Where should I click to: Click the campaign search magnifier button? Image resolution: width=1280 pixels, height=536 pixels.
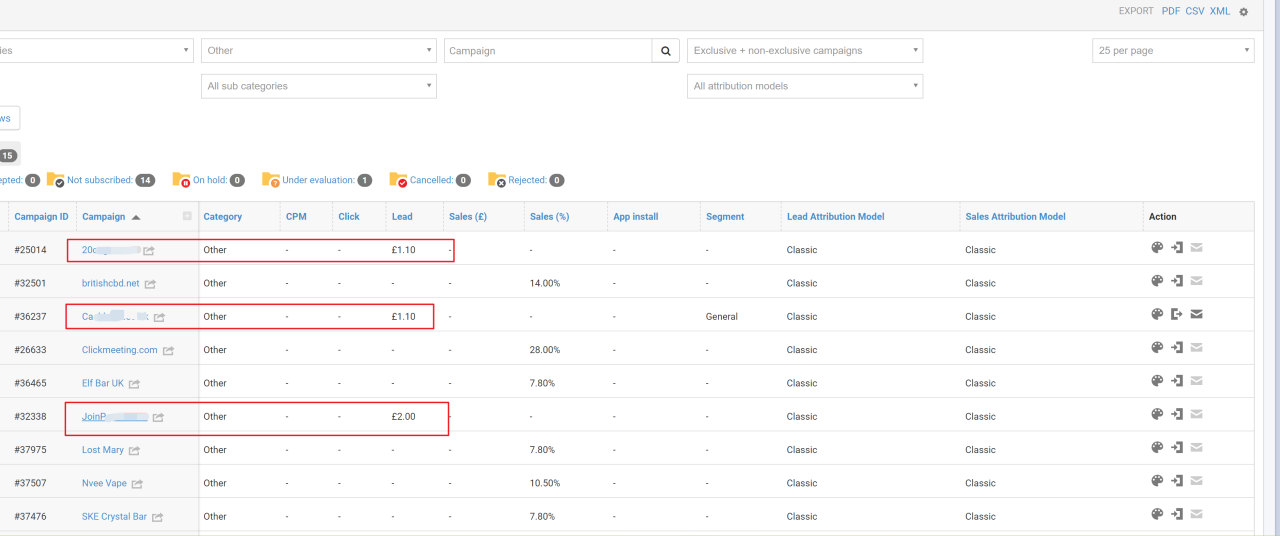tap(666, 51)
